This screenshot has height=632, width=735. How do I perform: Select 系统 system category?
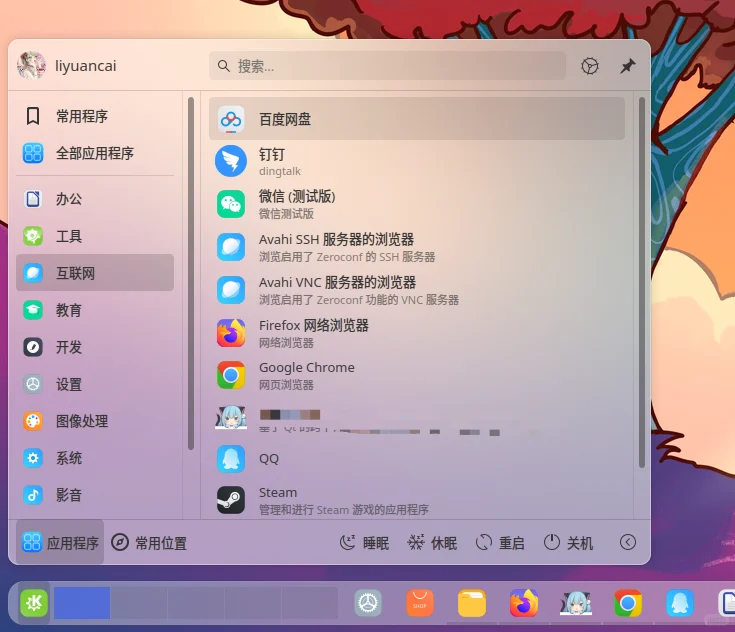coord(95,458)
